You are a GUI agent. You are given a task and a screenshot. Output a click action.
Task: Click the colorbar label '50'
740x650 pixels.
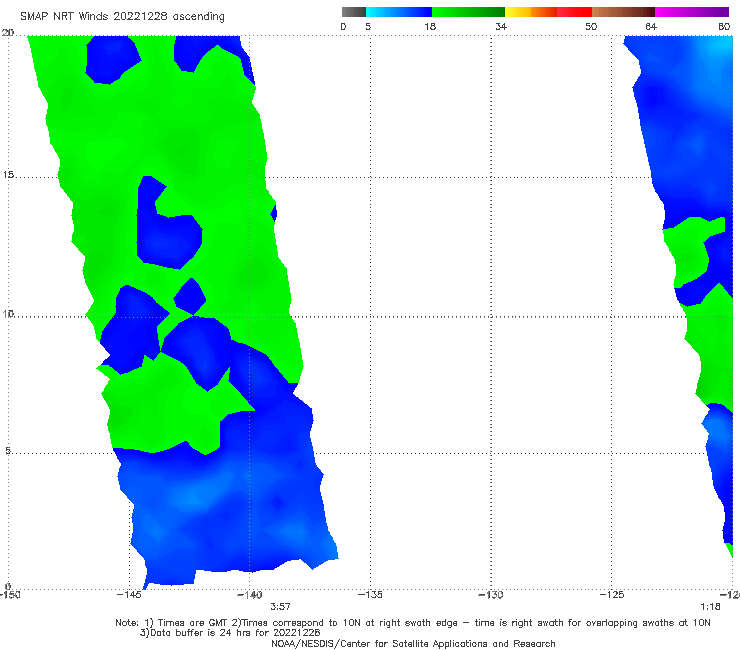click(x=591, y=26)
